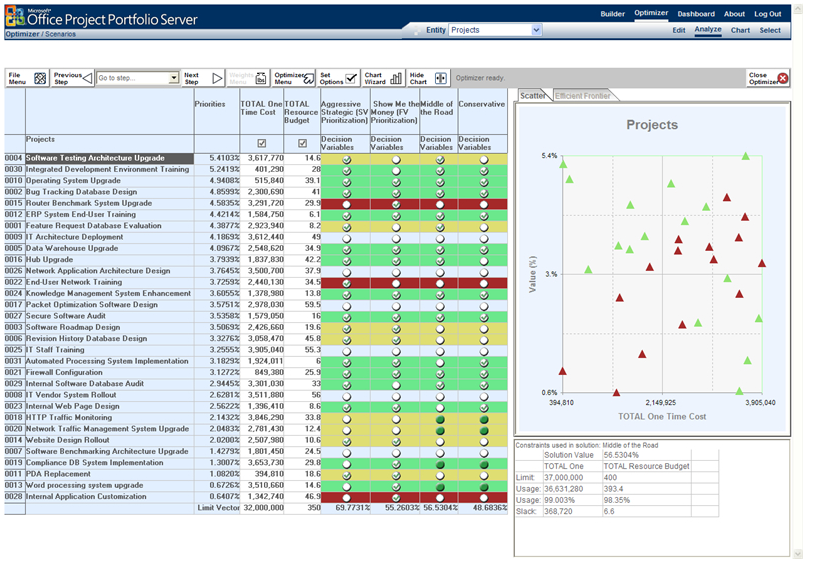This screenshot has height=568, width=817.
Task: Hide Chart using the toolbar icon
Action: pyautogui.click(x=441, y=79)
